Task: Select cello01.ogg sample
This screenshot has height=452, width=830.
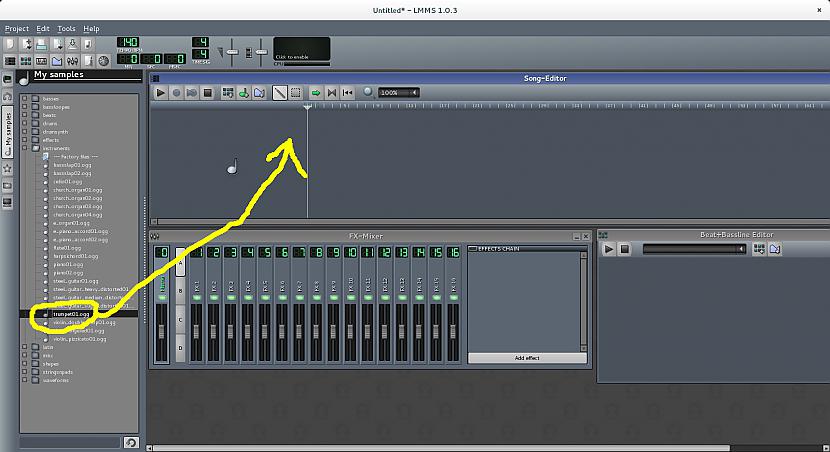Action: tap(67, 182)
